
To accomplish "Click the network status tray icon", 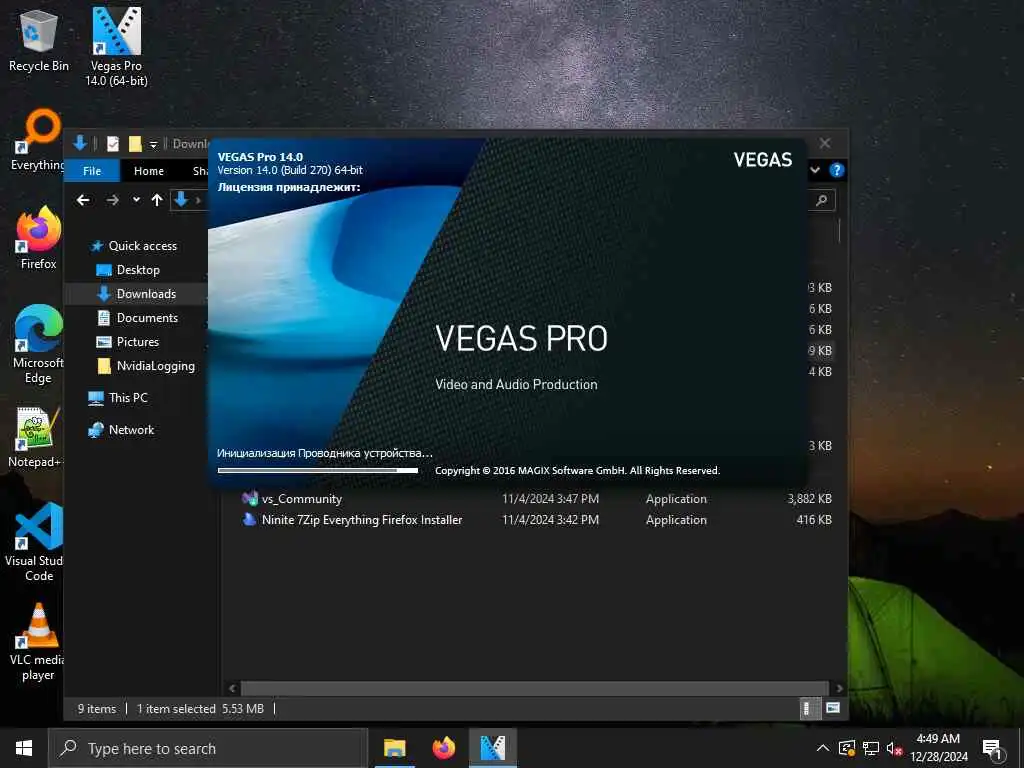I will (x=871, y=748).
